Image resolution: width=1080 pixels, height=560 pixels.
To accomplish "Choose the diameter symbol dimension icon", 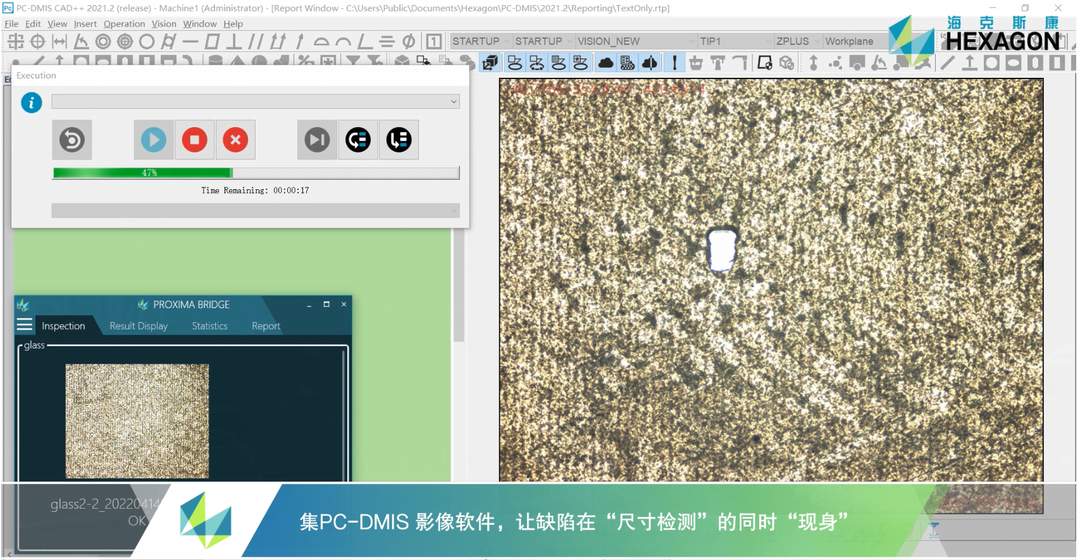I will [408, 41].
